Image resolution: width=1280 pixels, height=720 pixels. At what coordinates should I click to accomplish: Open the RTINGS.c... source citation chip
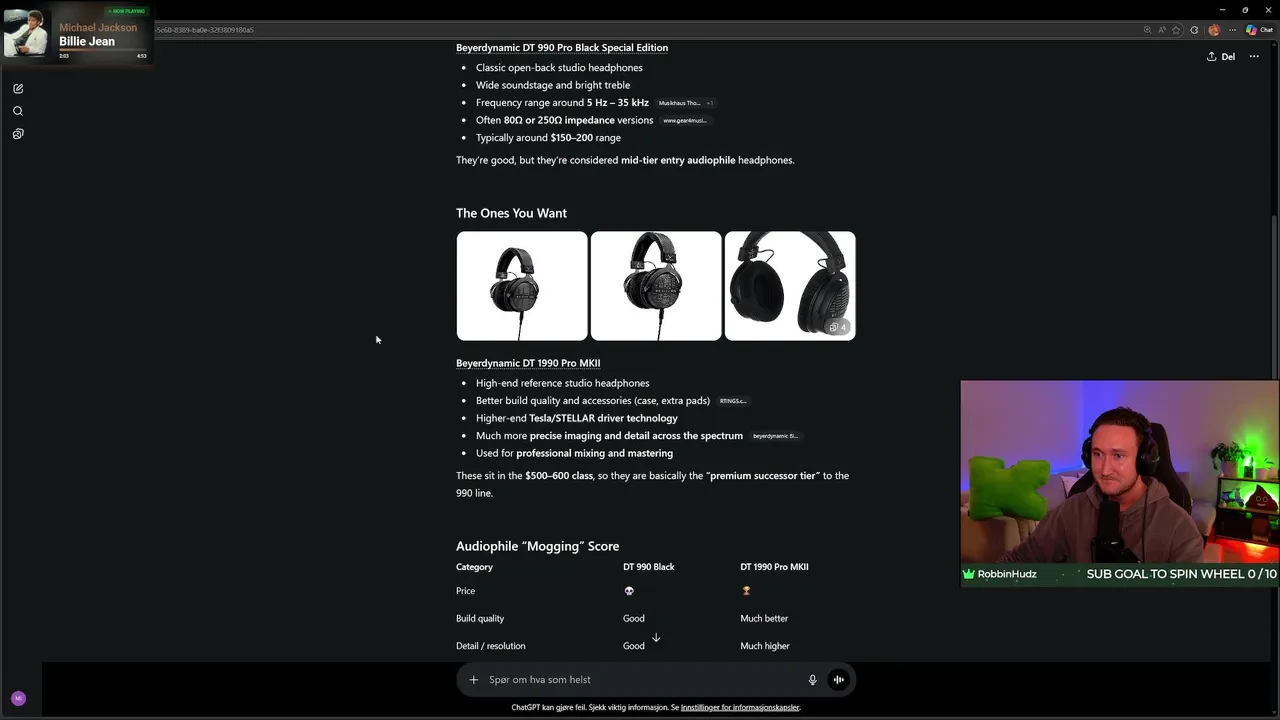click(732, 401)
